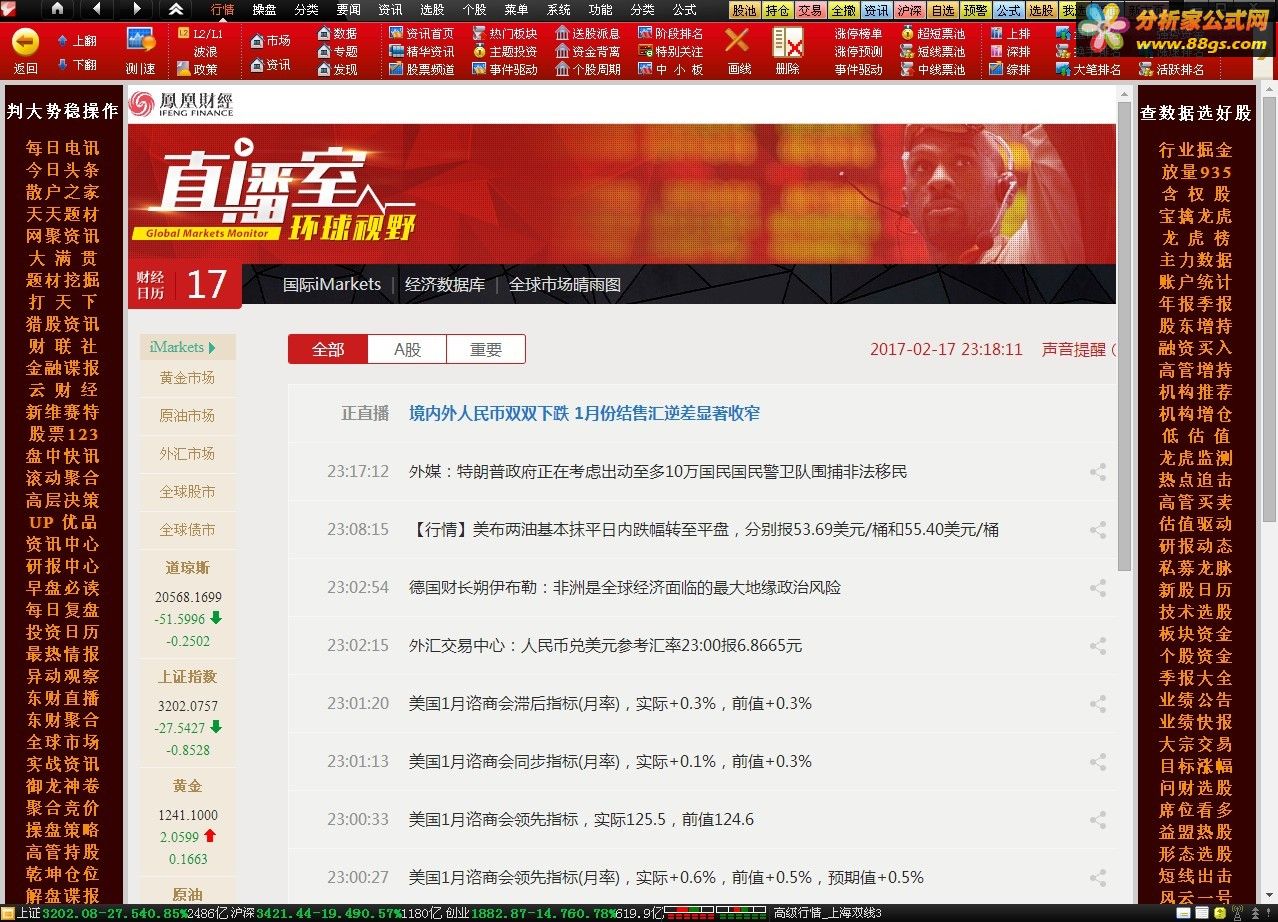
Task: Open the live headline 境内外人民币双双下跌
Action: pyautogui.click(x=585, y=413)
